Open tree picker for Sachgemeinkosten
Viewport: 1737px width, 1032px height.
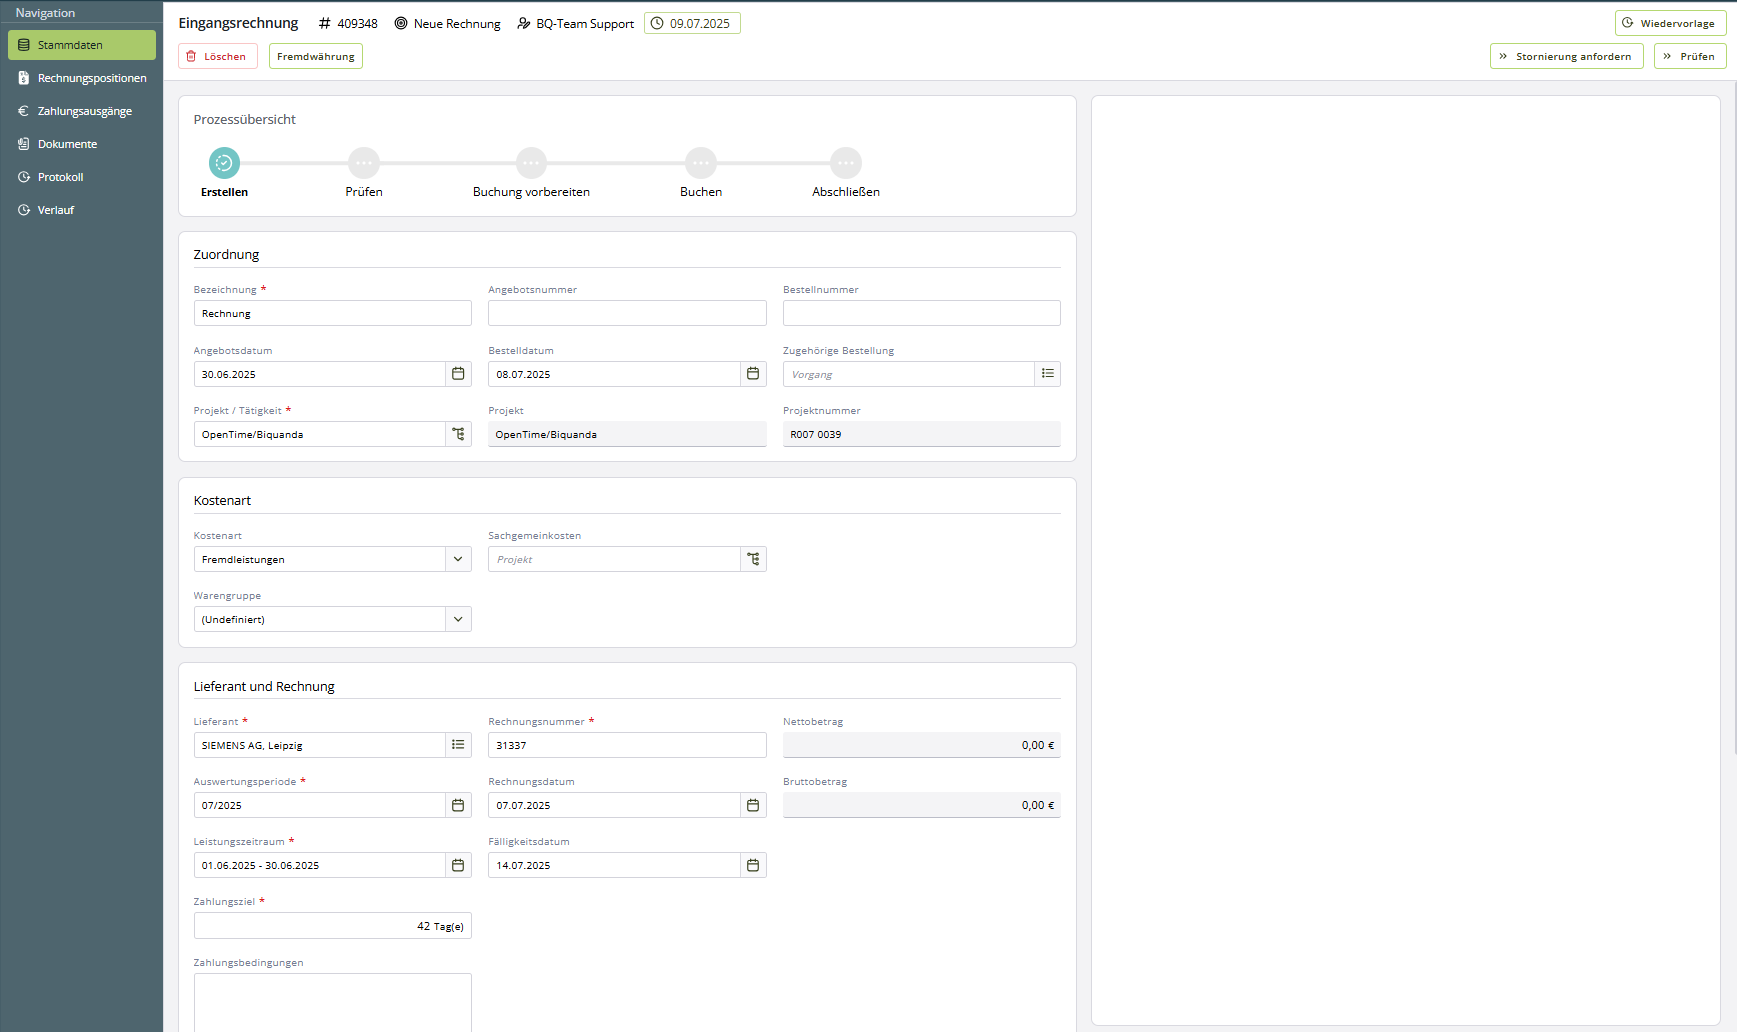click(753, 559)
